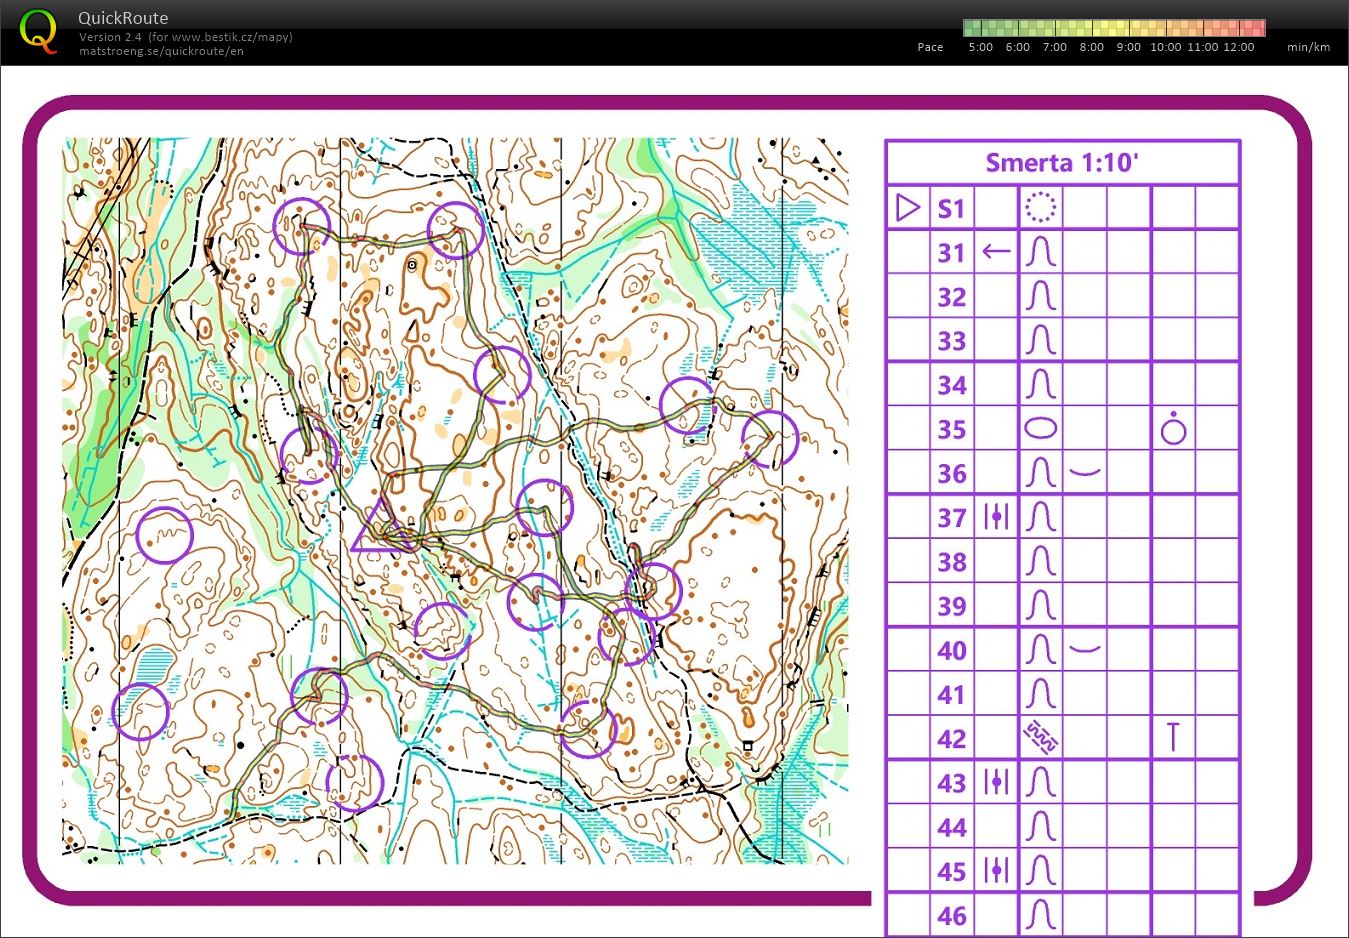Click the knoll symbol in row 36
Viewport: 1349px width, 938px height.
pos(1040,473)
